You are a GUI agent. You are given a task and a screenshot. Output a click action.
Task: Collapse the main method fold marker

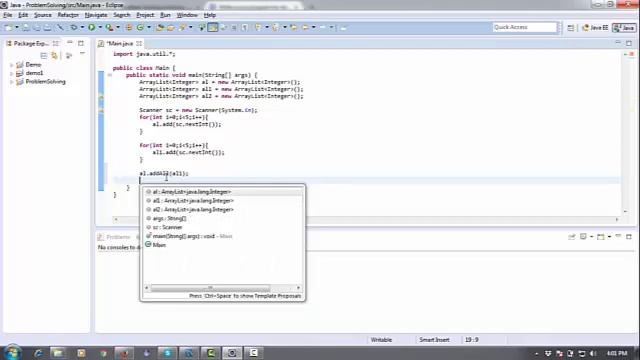pos(109,75)
